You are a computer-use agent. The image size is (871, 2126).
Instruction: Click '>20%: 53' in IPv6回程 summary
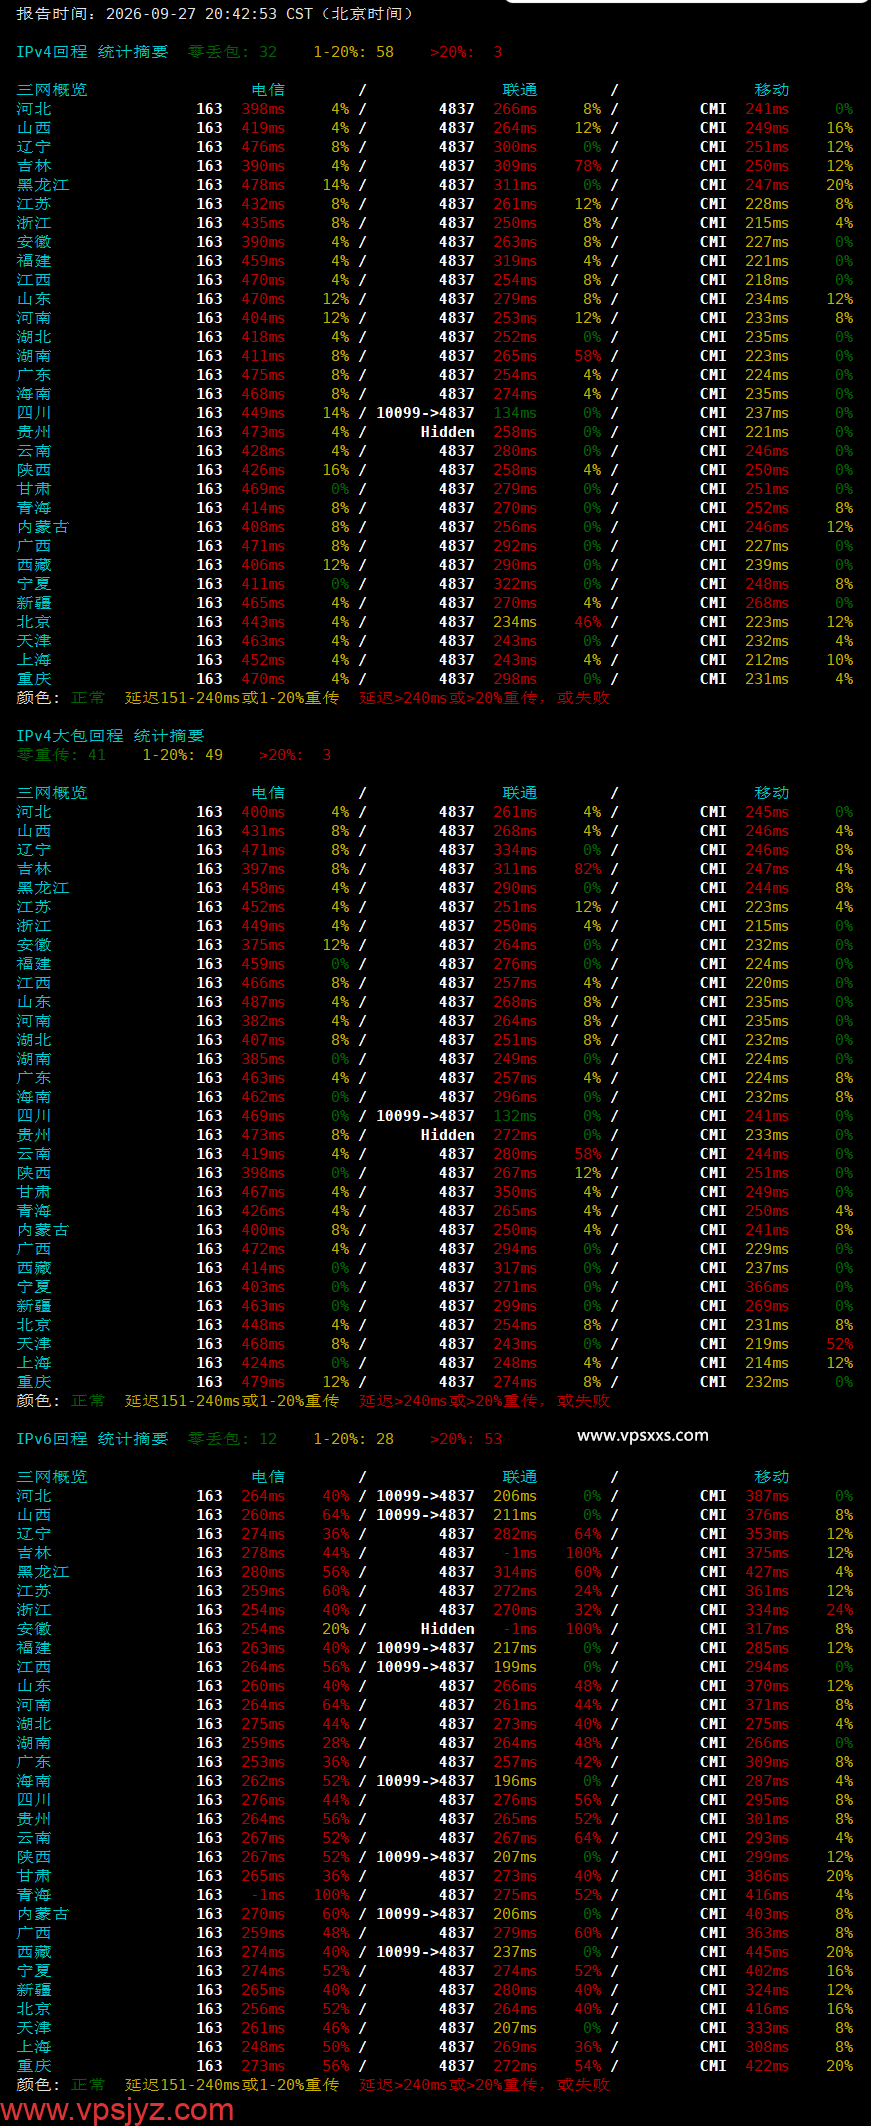pos(466,1439)
